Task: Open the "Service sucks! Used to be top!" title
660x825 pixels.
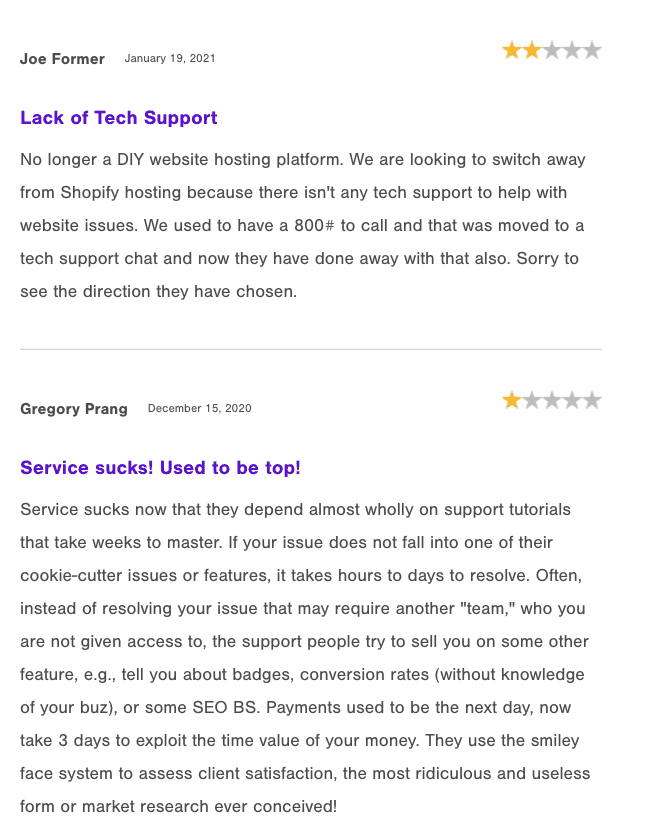Action: 160,468
